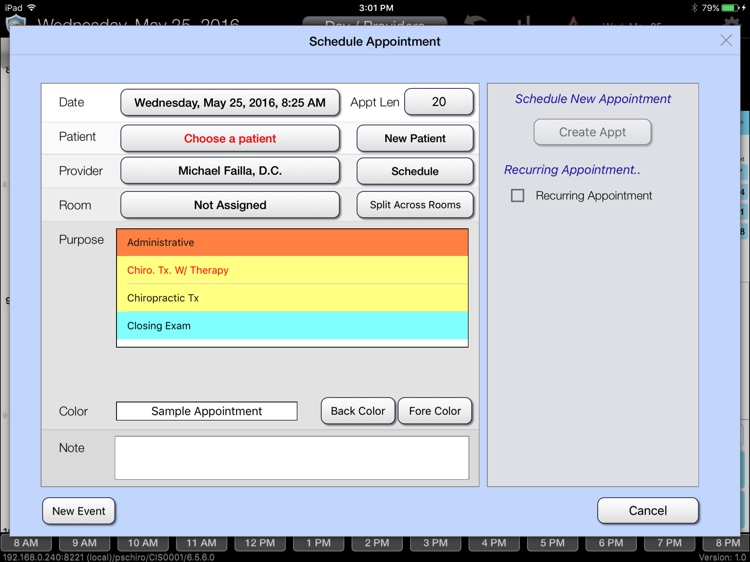Select the Administrative purpose
The height and width of the screenshot is (562, 750).
pos(292,242)
